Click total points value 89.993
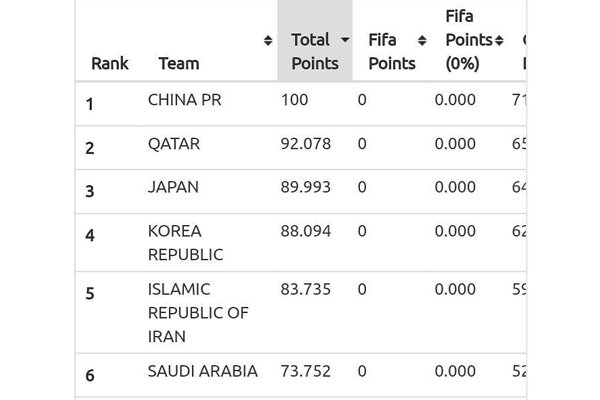 tap(306, 187)
